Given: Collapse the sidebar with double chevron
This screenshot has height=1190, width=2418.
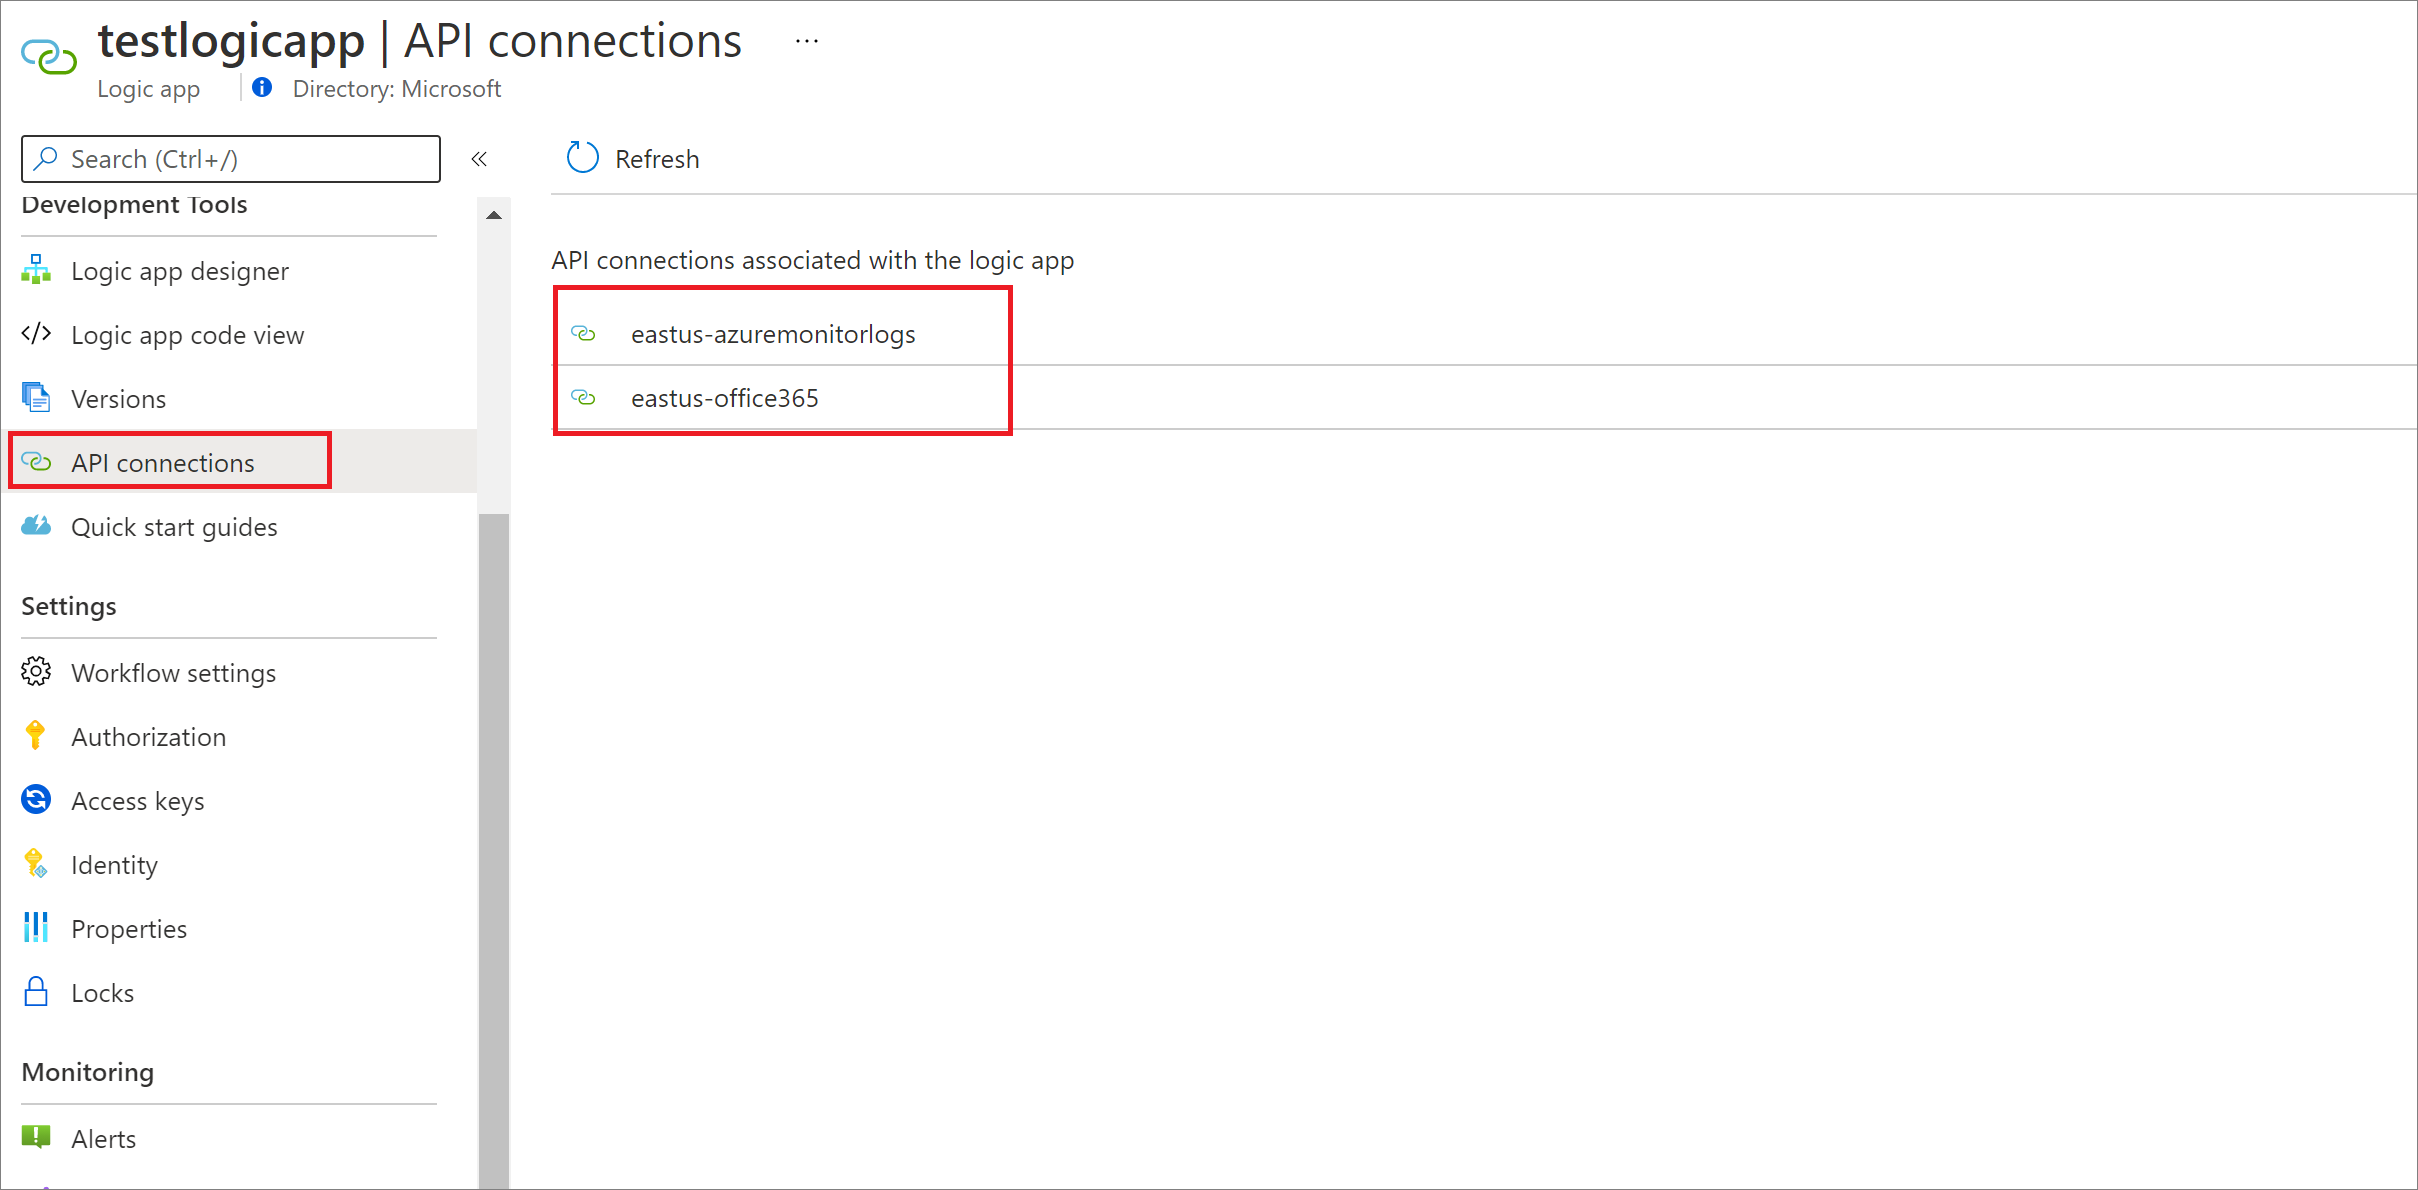Looking at the screenshot, I should click(x=479, y=159).
